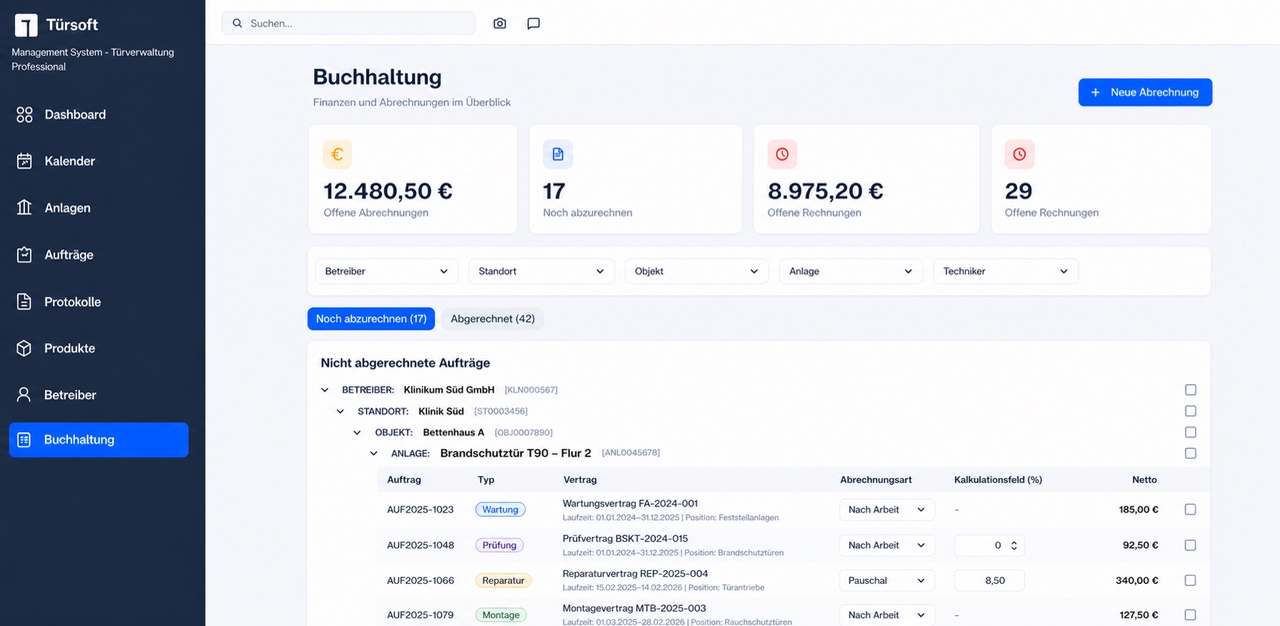This screenshot has width=1280, height=626.
Task: Open the Betreiber filter dropdown
Action: 386,271
